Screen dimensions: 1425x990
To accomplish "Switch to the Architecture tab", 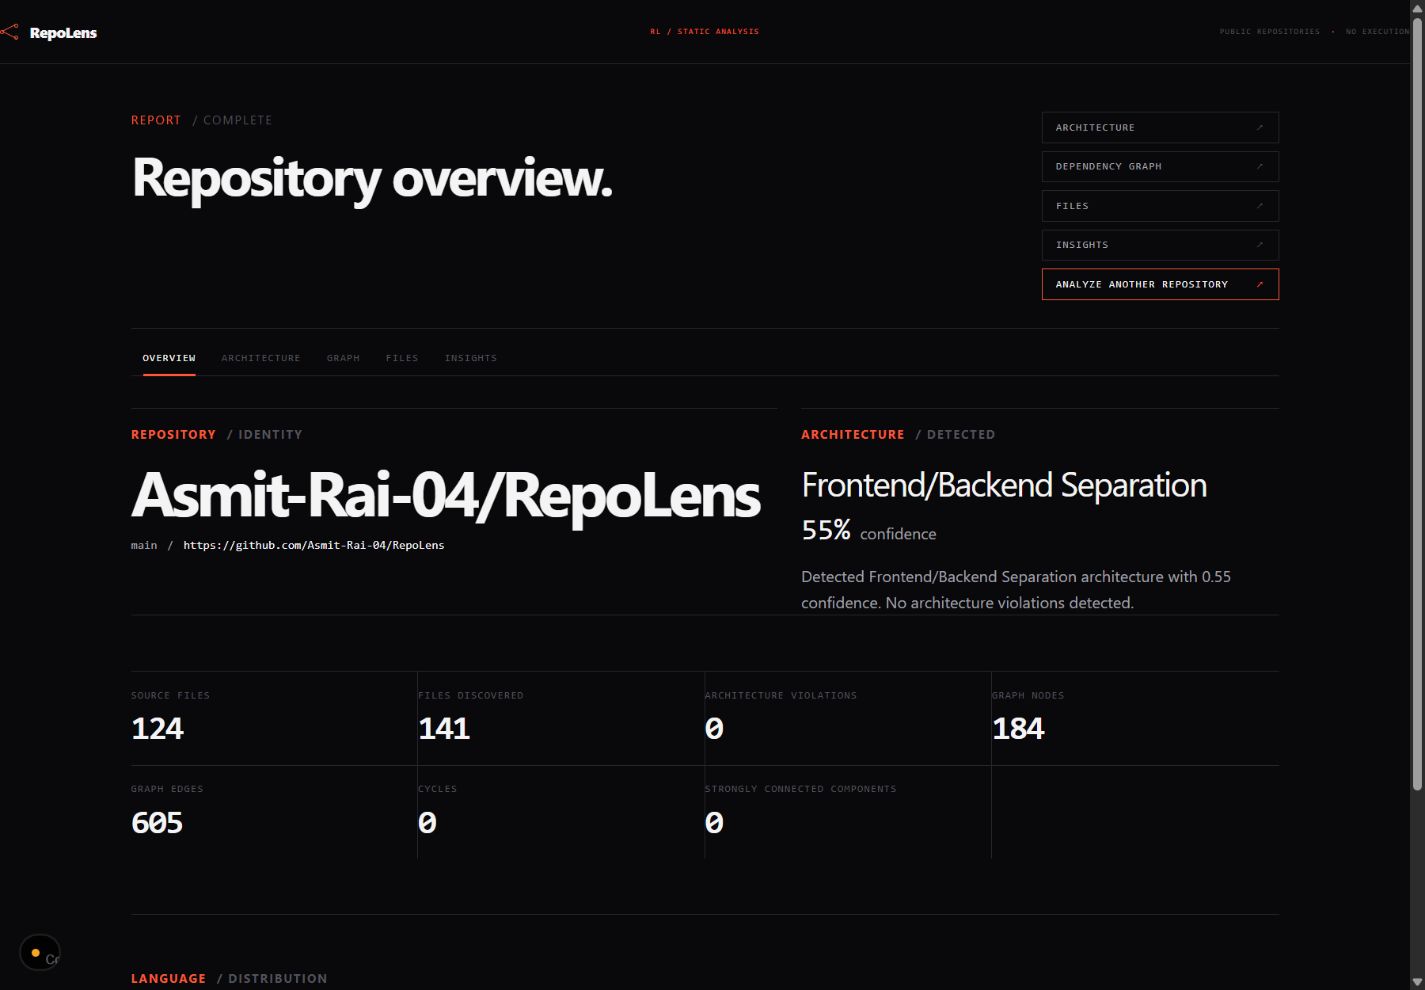I will 261,358.
